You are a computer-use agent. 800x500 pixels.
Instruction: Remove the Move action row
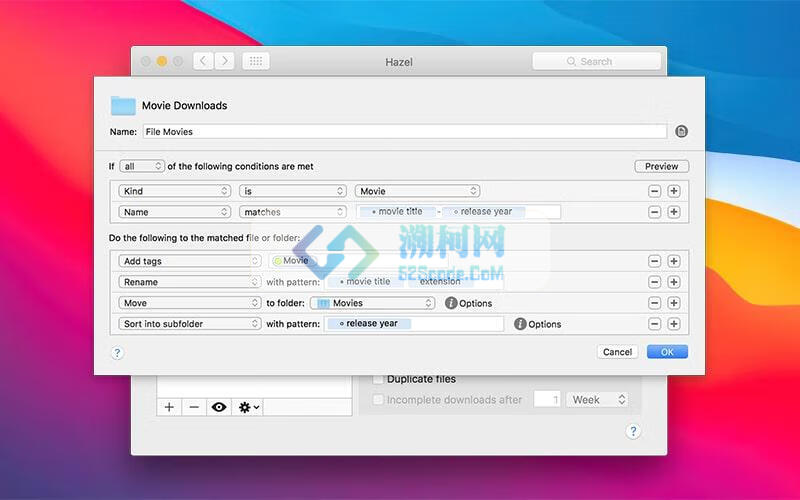pos(655,303)
